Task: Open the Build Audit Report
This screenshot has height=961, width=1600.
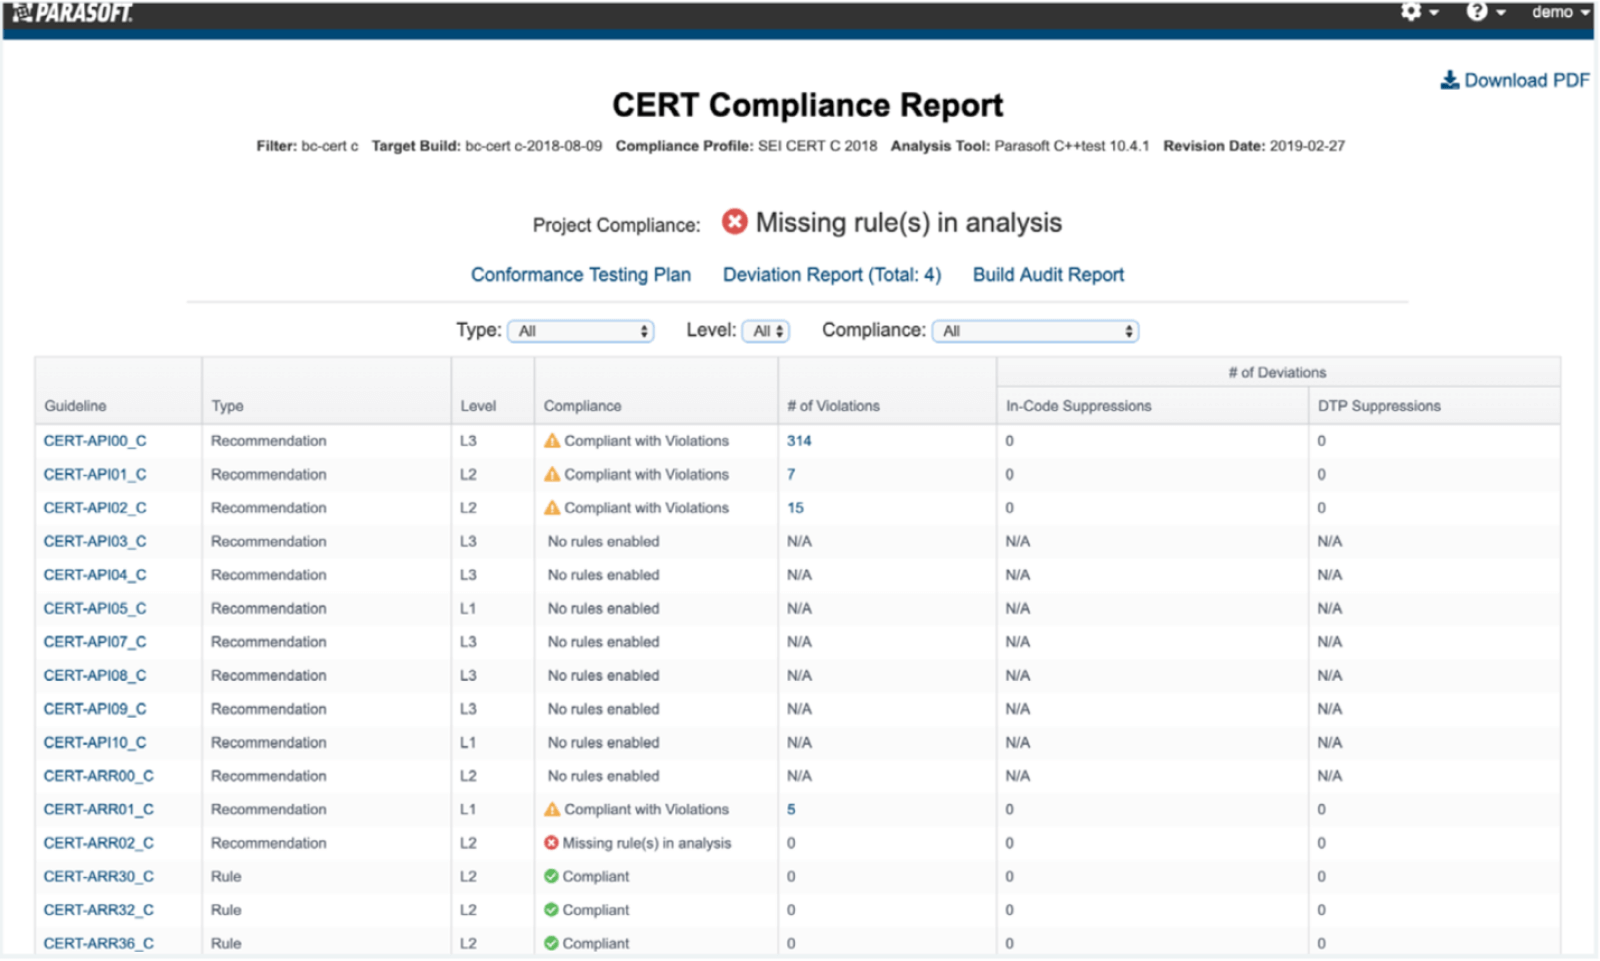Action: point(1047,274)
